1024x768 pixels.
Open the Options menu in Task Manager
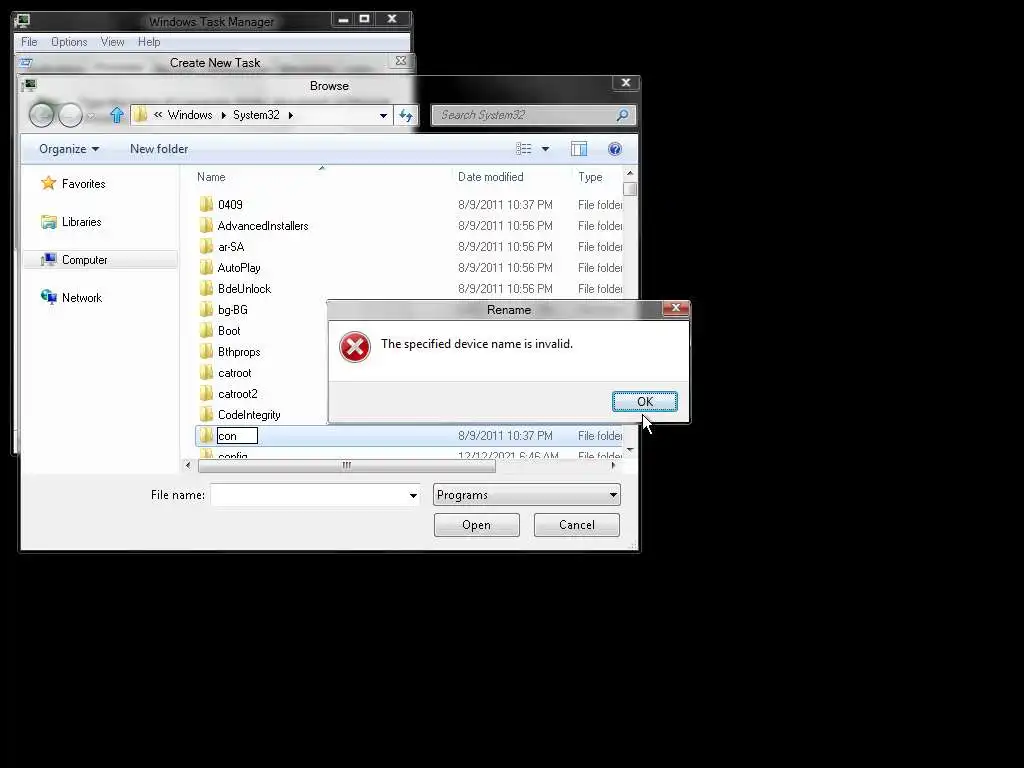pyautogui.click(x=69, y=42)
